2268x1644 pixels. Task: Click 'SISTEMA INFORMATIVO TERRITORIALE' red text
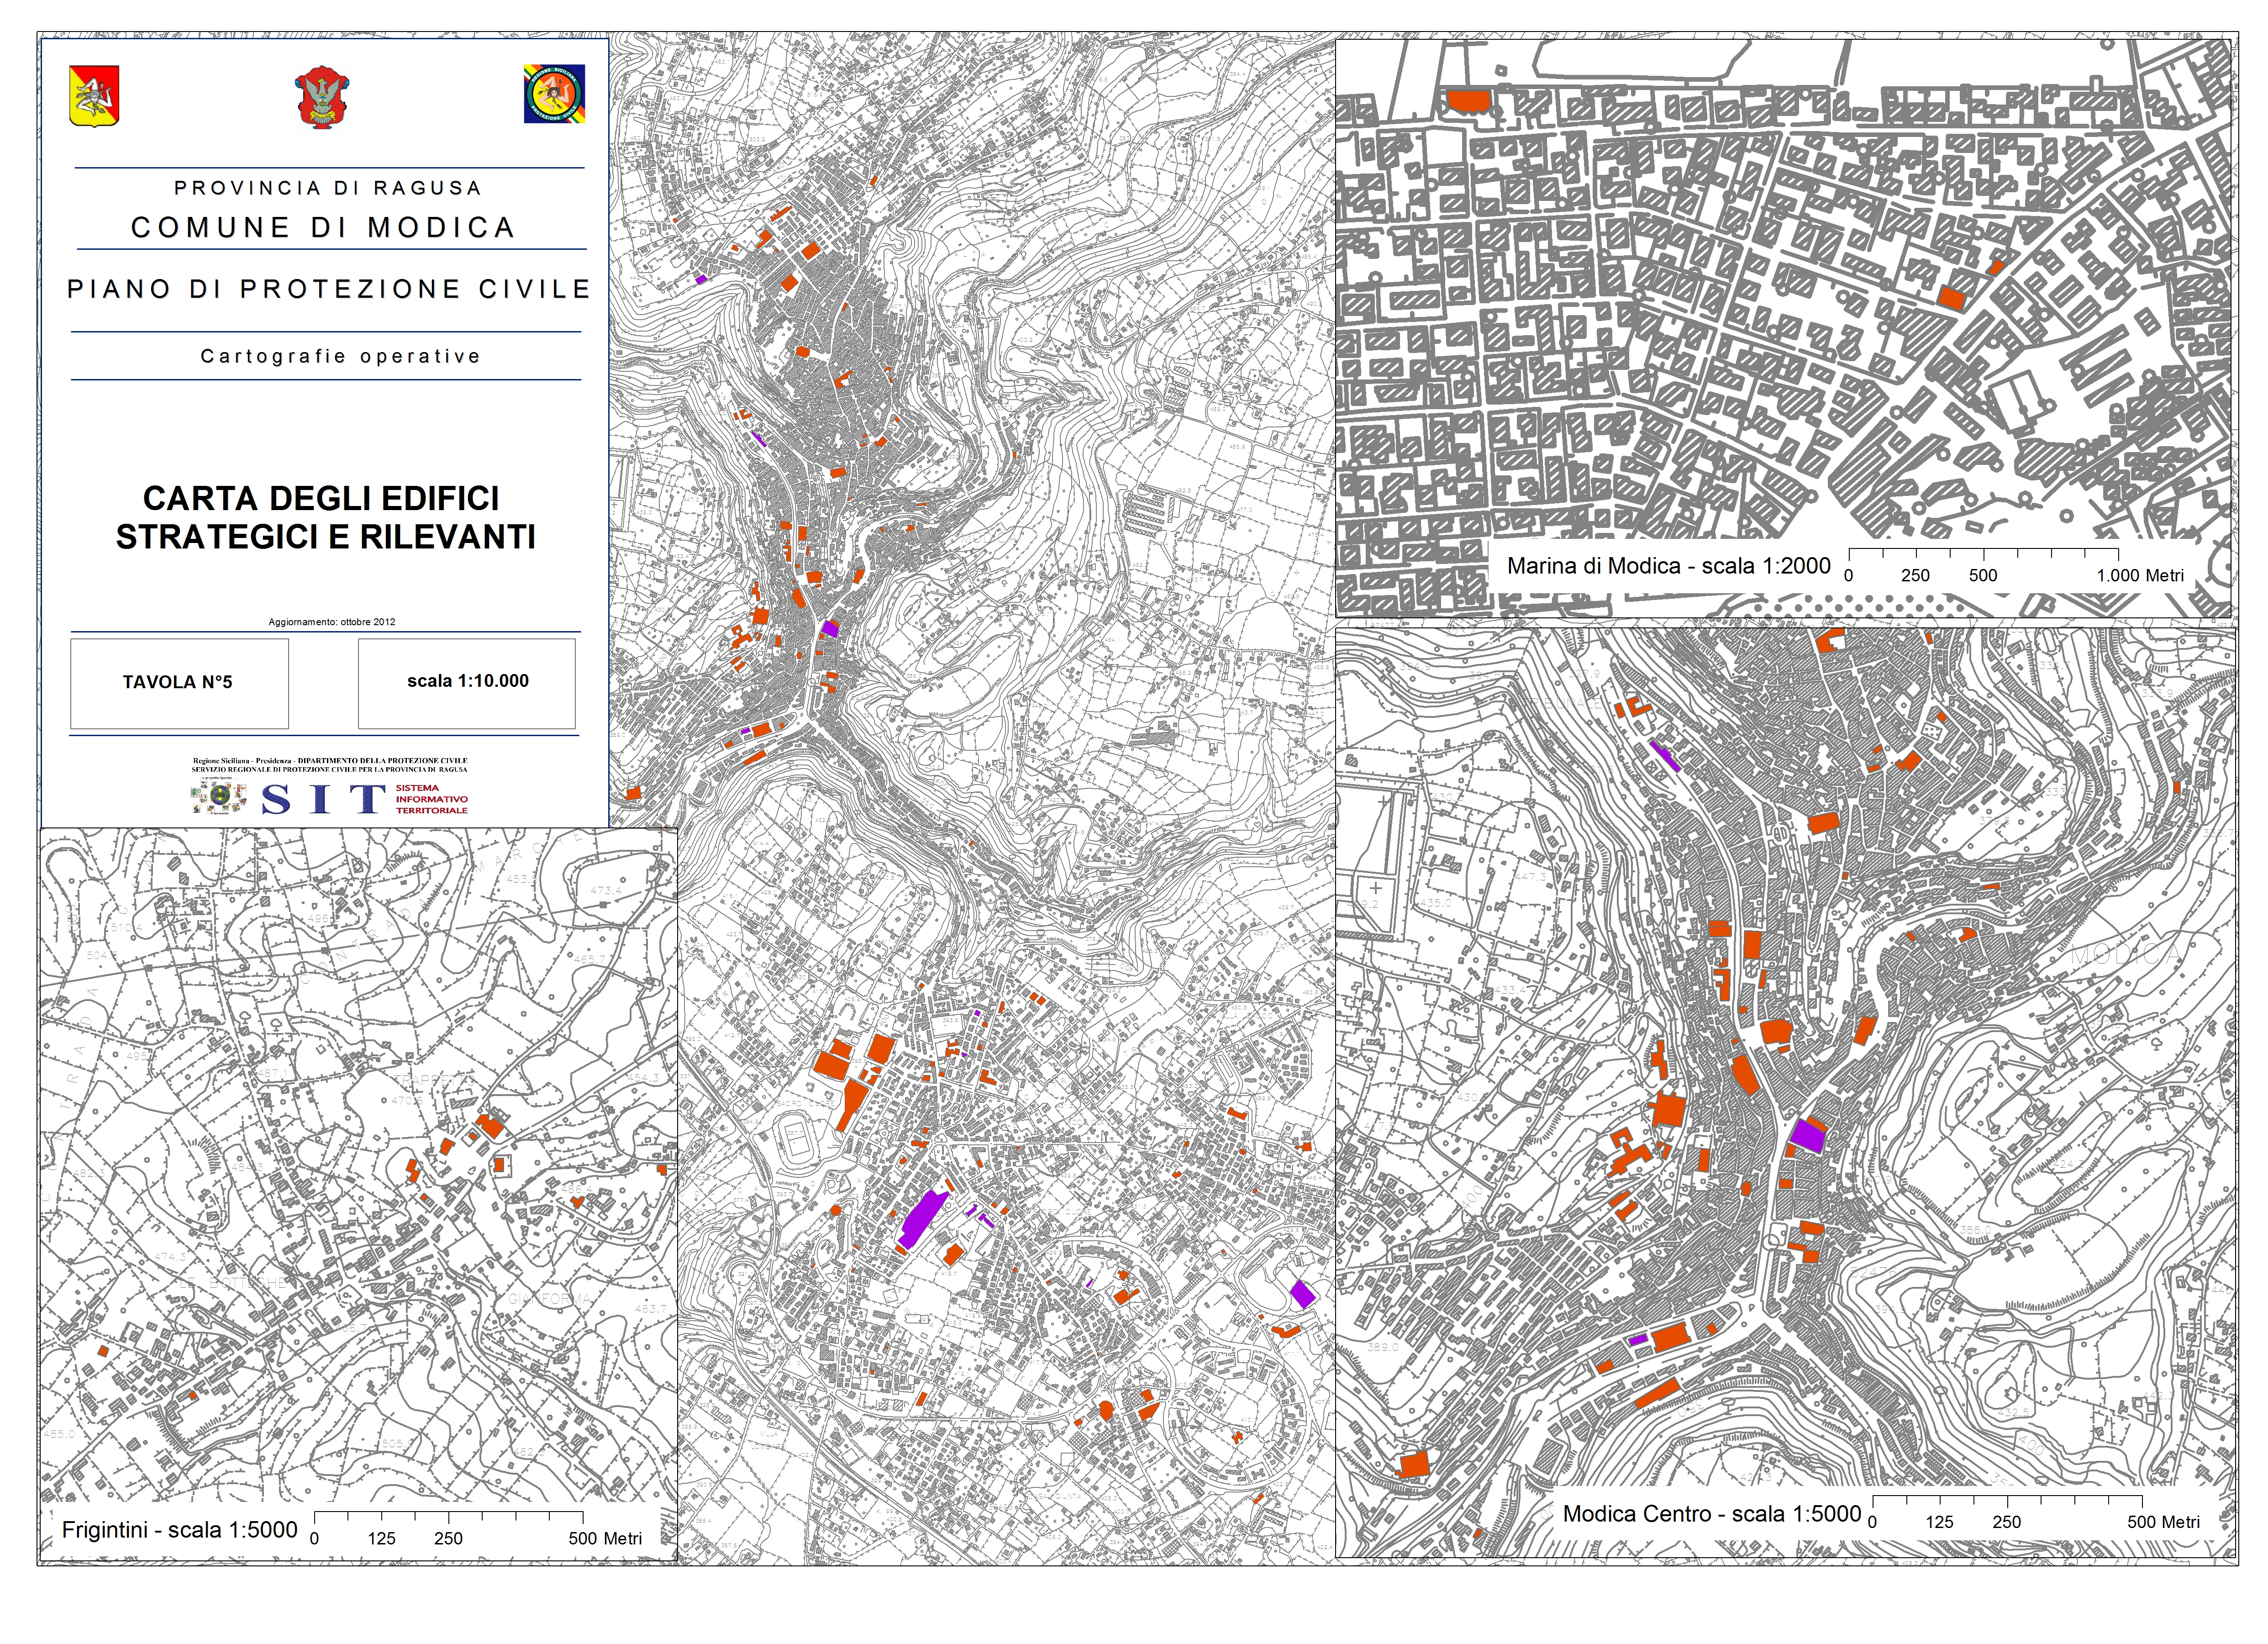431,799
